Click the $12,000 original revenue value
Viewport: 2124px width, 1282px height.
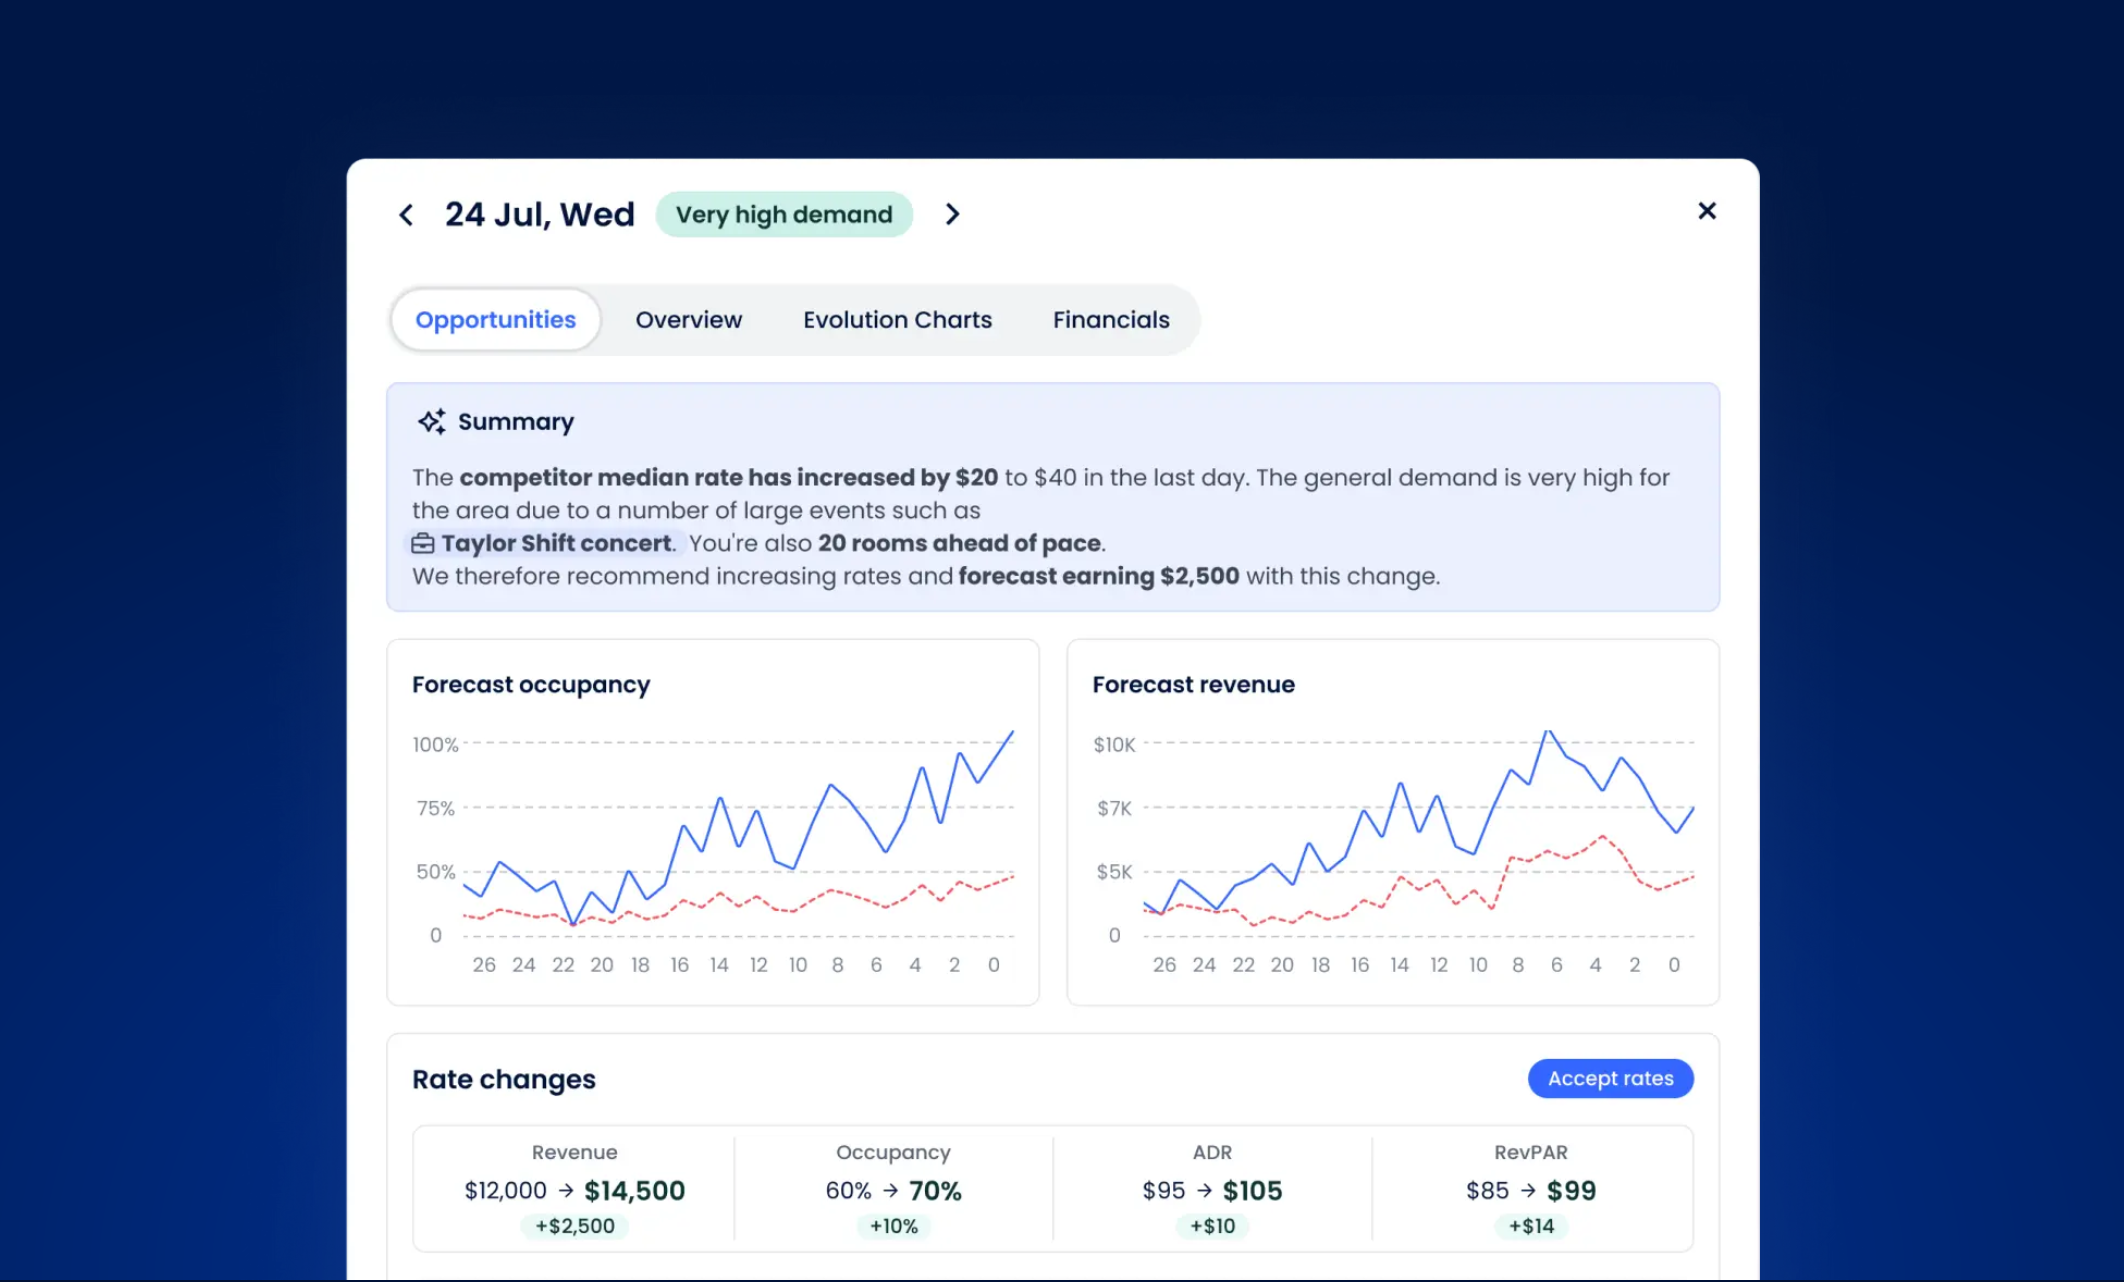coord(505,1191)
